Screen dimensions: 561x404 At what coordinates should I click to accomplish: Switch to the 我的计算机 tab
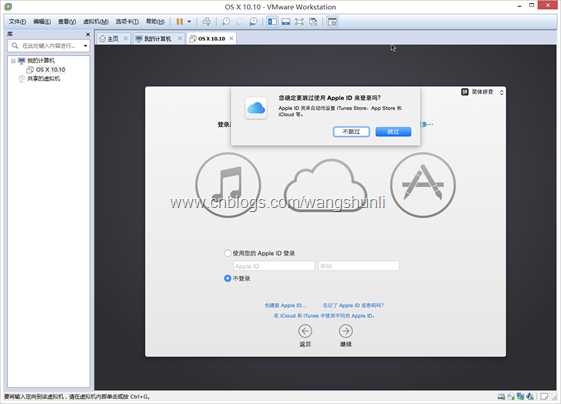tap(154, 38)
